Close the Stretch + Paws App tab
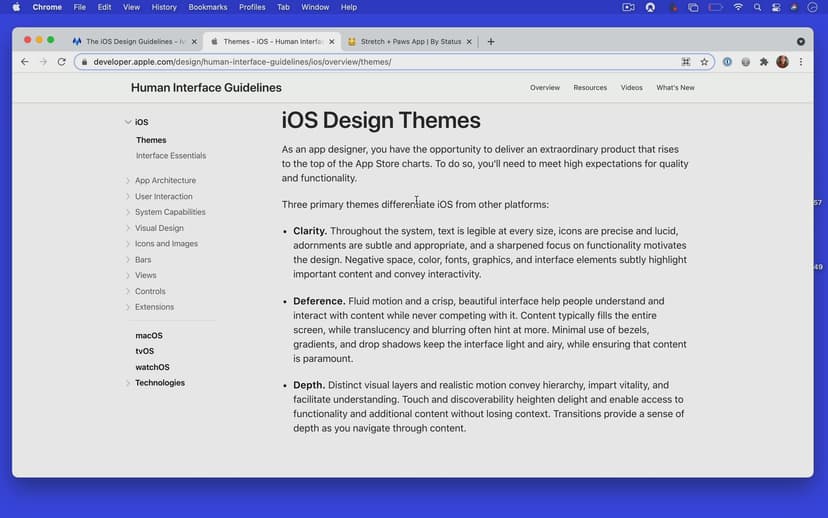The width and height of the screenshot is (828, 518). (471, 42)
